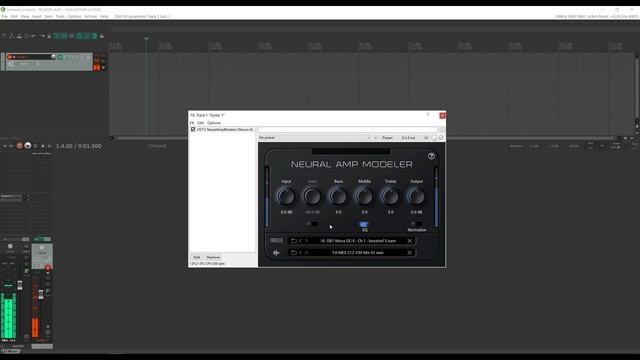The height and width of the screenshot is (360, 640).
Task: Toggle the noise gate switch under the Gate knob
Action: point(312,224)
